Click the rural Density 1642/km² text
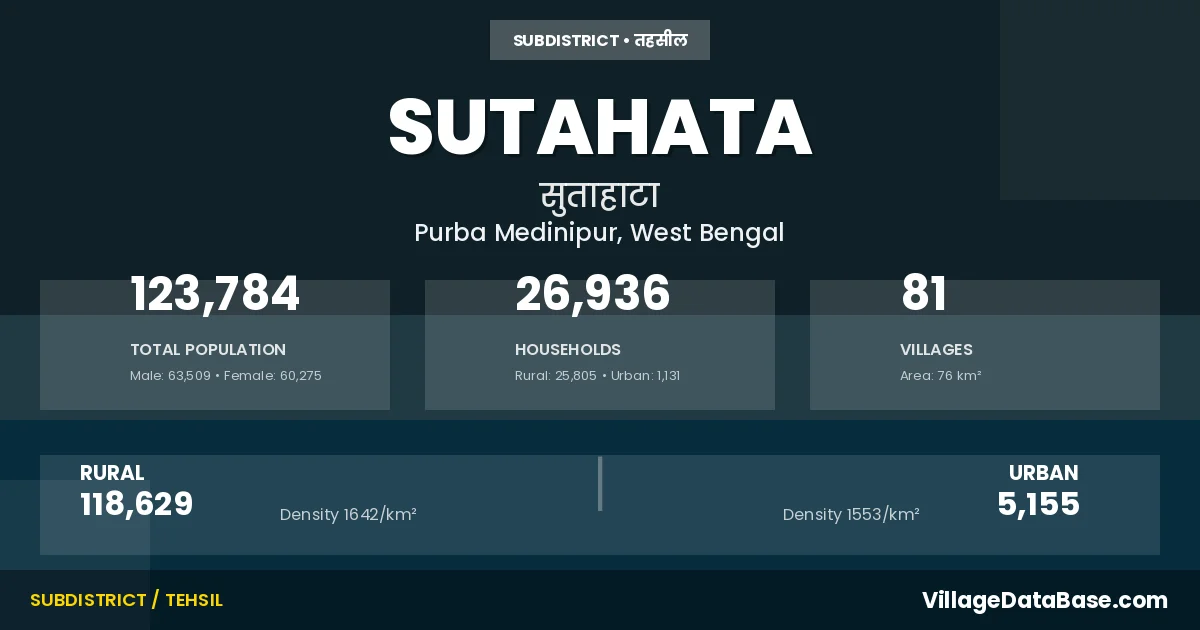Screen dimensions: 1200x630 (348, 515)
